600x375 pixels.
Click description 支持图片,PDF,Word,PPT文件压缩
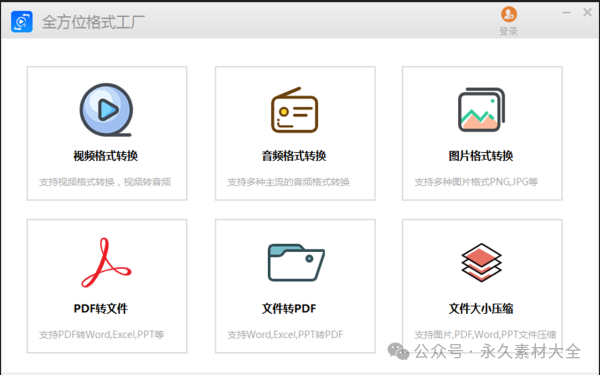(485, 335)
